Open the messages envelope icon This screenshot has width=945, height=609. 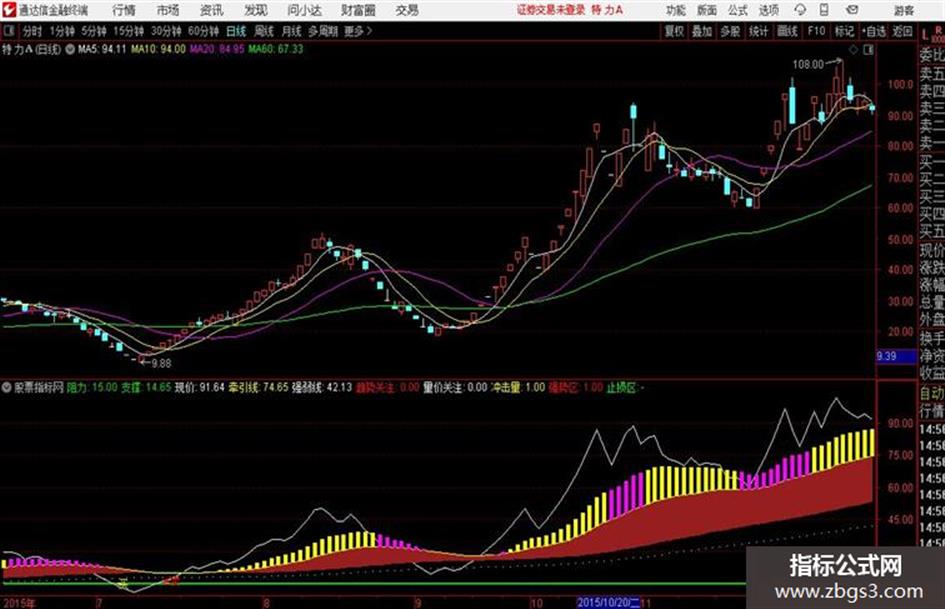(852, 10)
